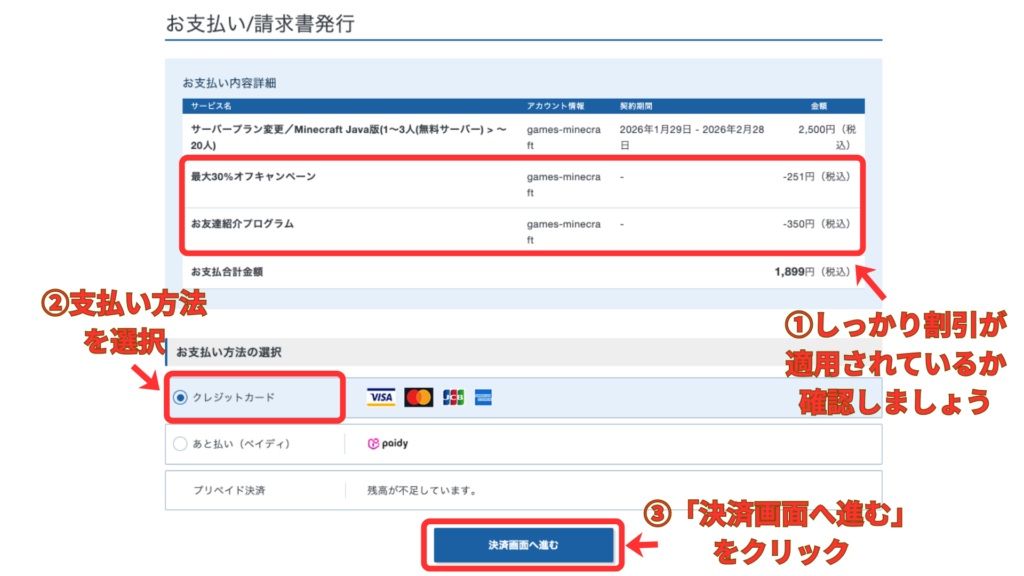Click the 契約期間 column header
1024x576 pixels.
pyautogui.click(x=636, y=106)
